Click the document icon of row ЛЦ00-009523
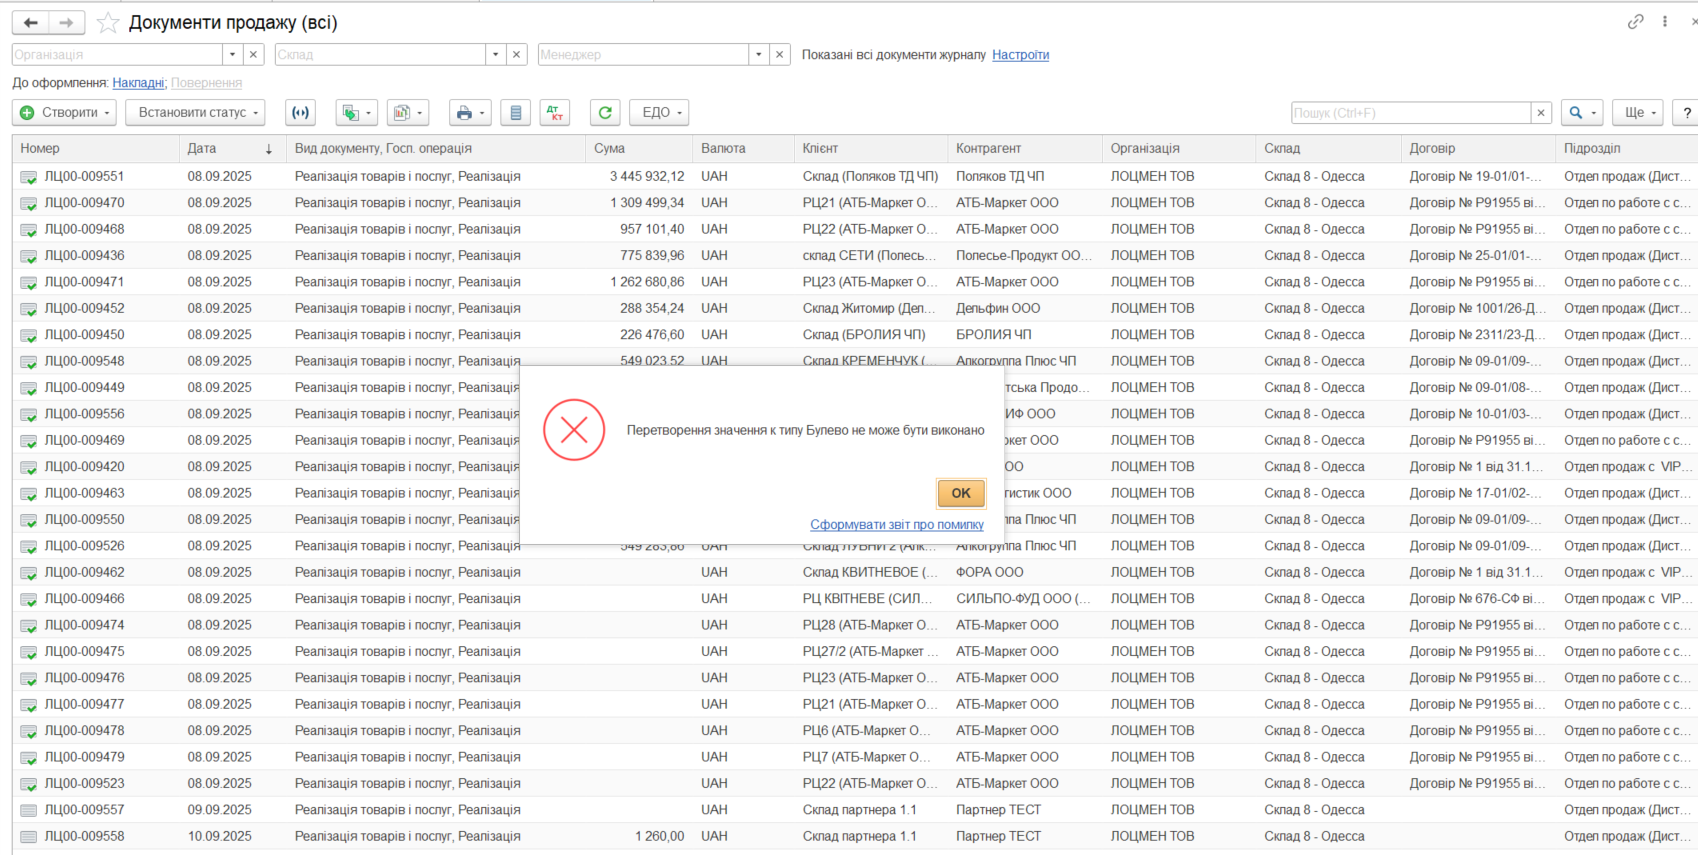Viewport: 1698px width, 855px height. click(29, 784)
